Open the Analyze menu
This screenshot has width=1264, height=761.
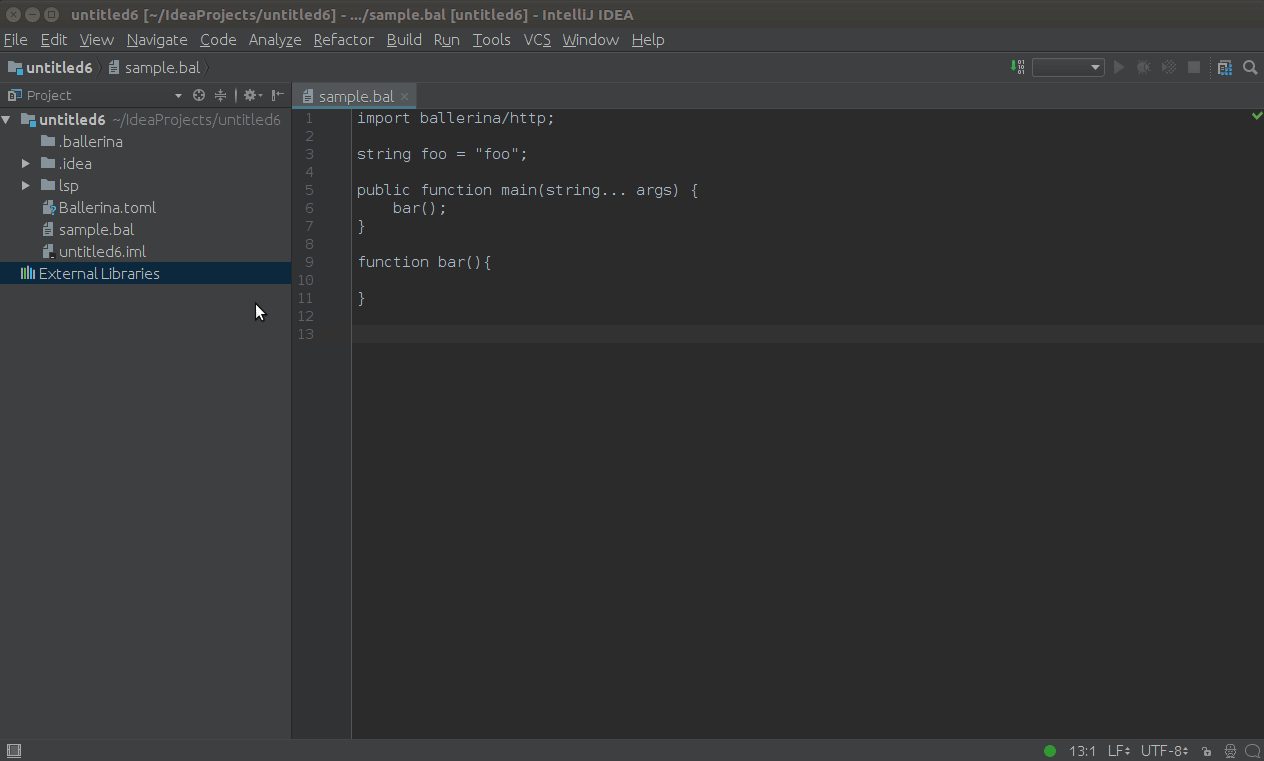[275, 39]
